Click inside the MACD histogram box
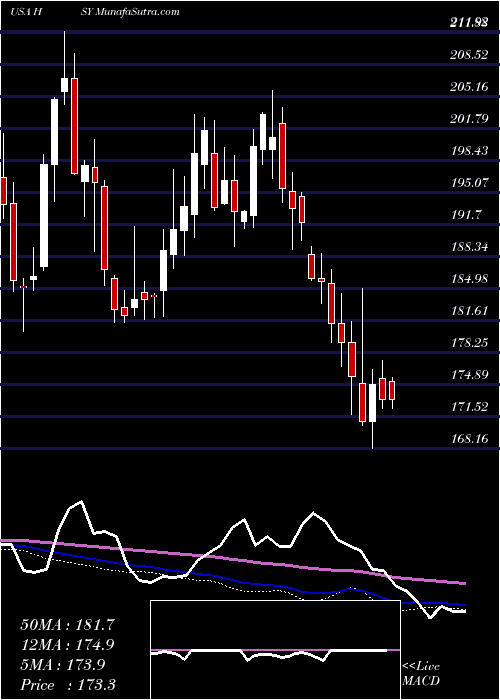500x700 pixels. [x=275, y=650]
